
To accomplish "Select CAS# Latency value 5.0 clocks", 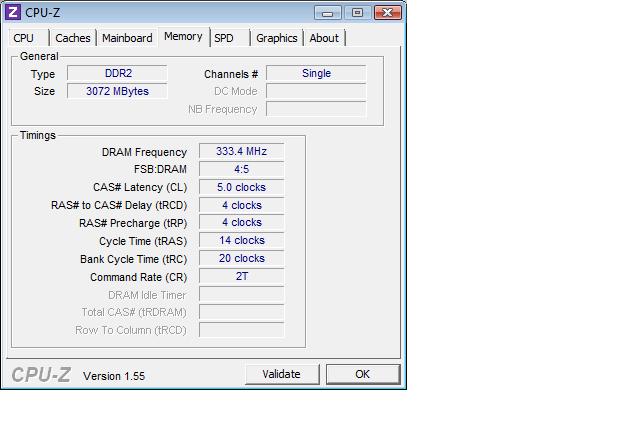I will point(242,187).
